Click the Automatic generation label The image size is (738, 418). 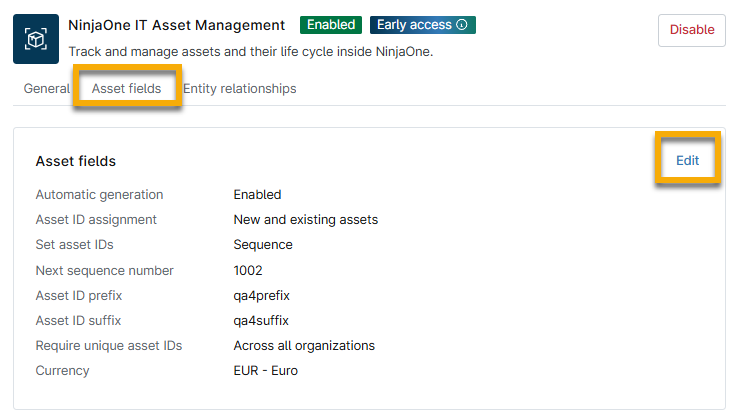99,195
